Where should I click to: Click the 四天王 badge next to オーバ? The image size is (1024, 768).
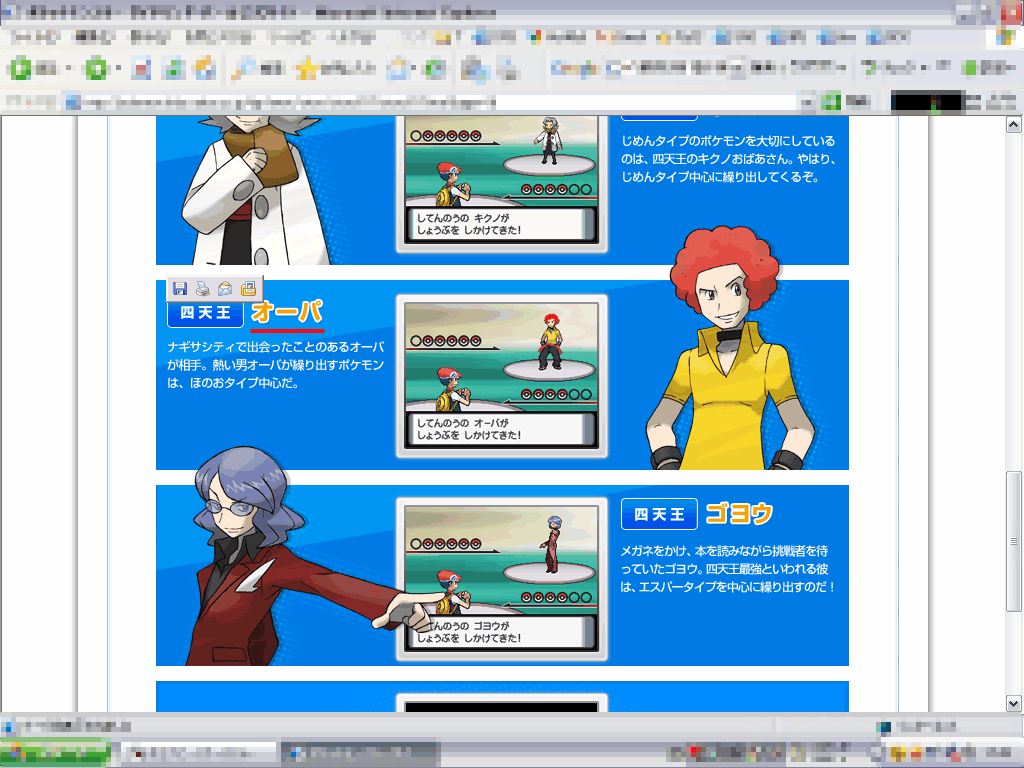pyautogui.click(x=206, y=313)
